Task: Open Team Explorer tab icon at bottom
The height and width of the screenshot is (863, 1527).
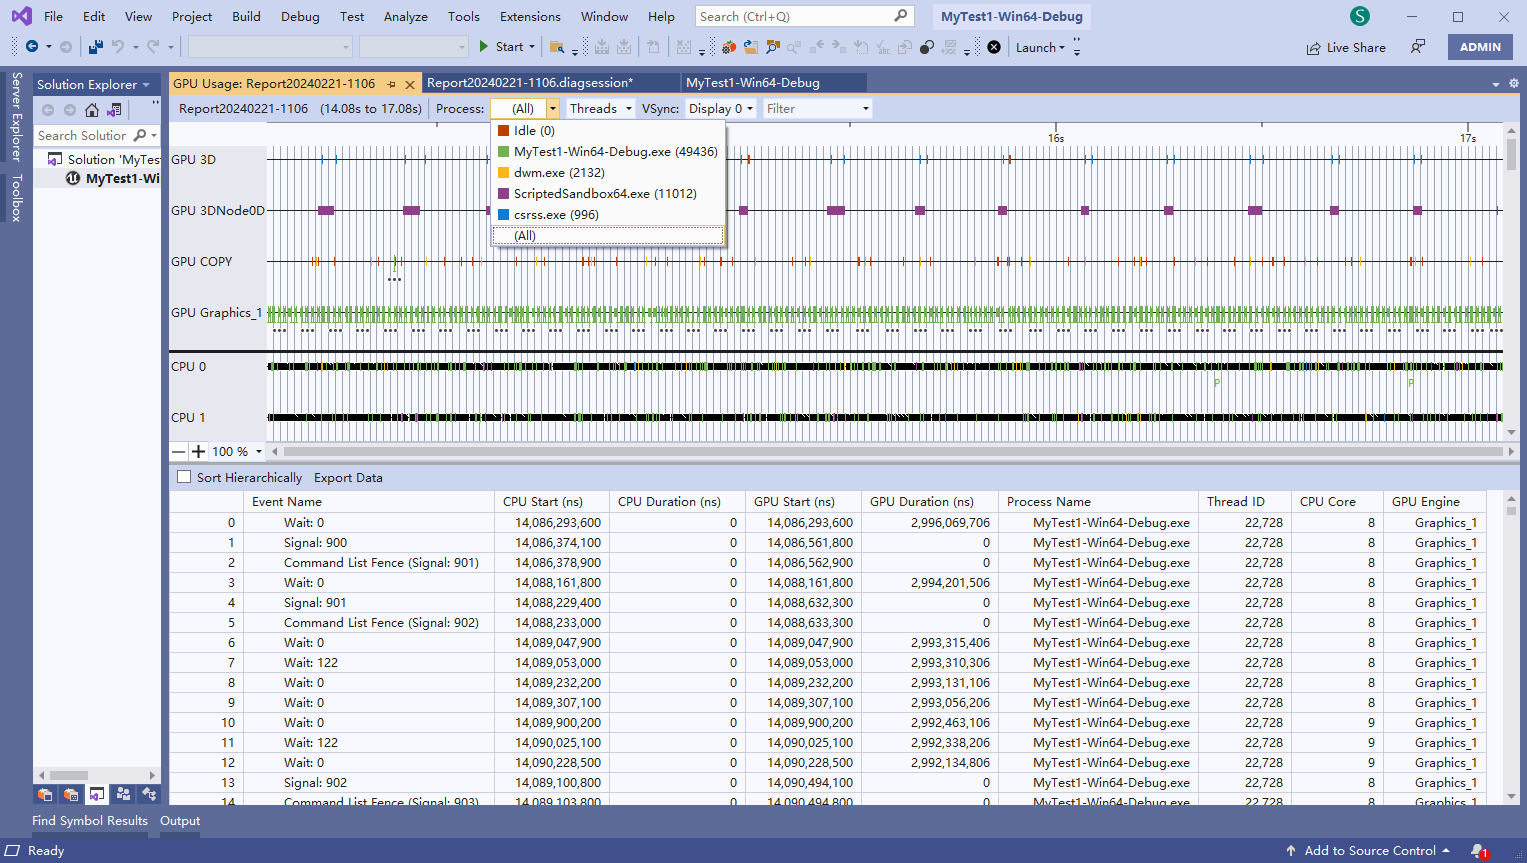Action: (x=123, y=794)
